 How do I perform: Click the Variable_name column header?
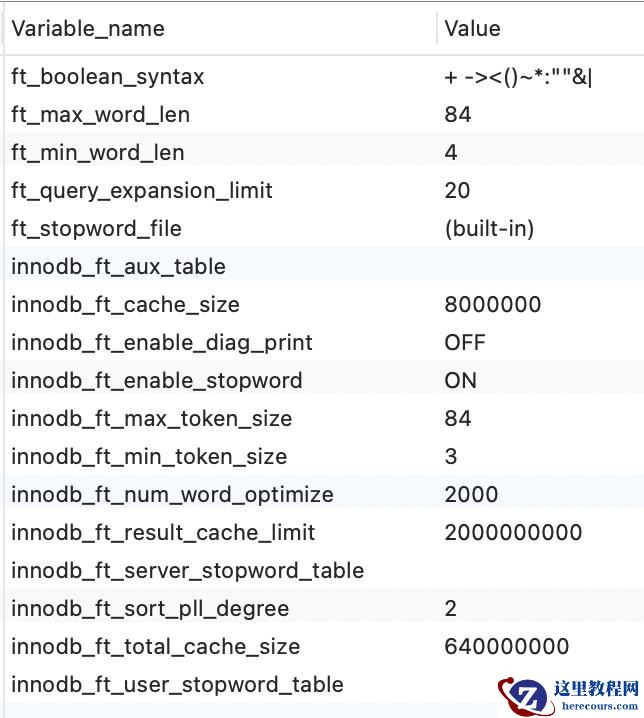click(88, 28)
